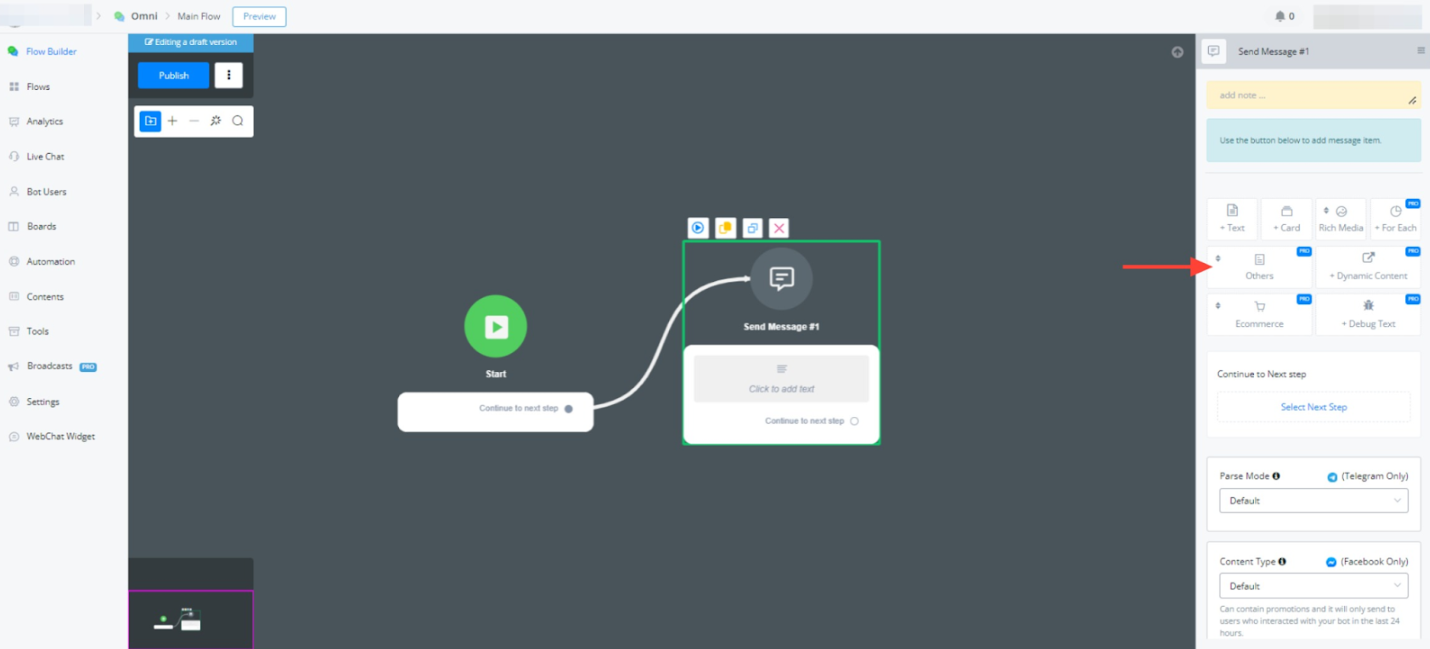The image size is (1430, 649).
Task: Add a Text message item
Action: point(1232,218)
